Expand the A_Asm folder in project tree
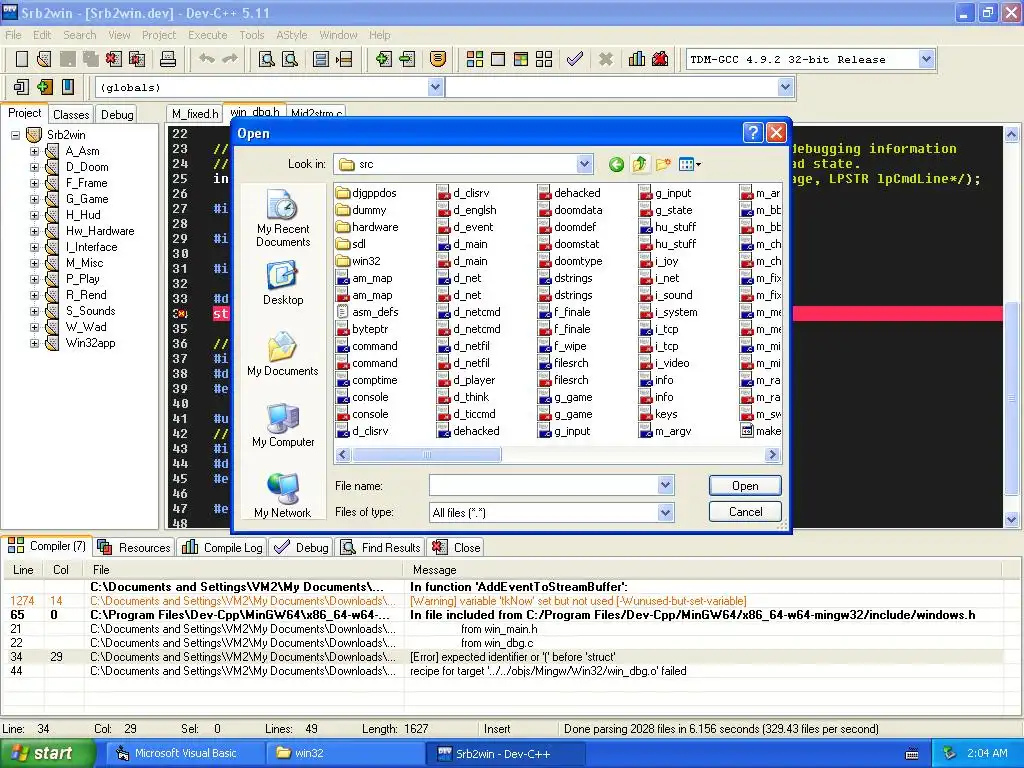Image resolution: width=1024 pixels, height=768 pixels. click(x=34, y=151)
